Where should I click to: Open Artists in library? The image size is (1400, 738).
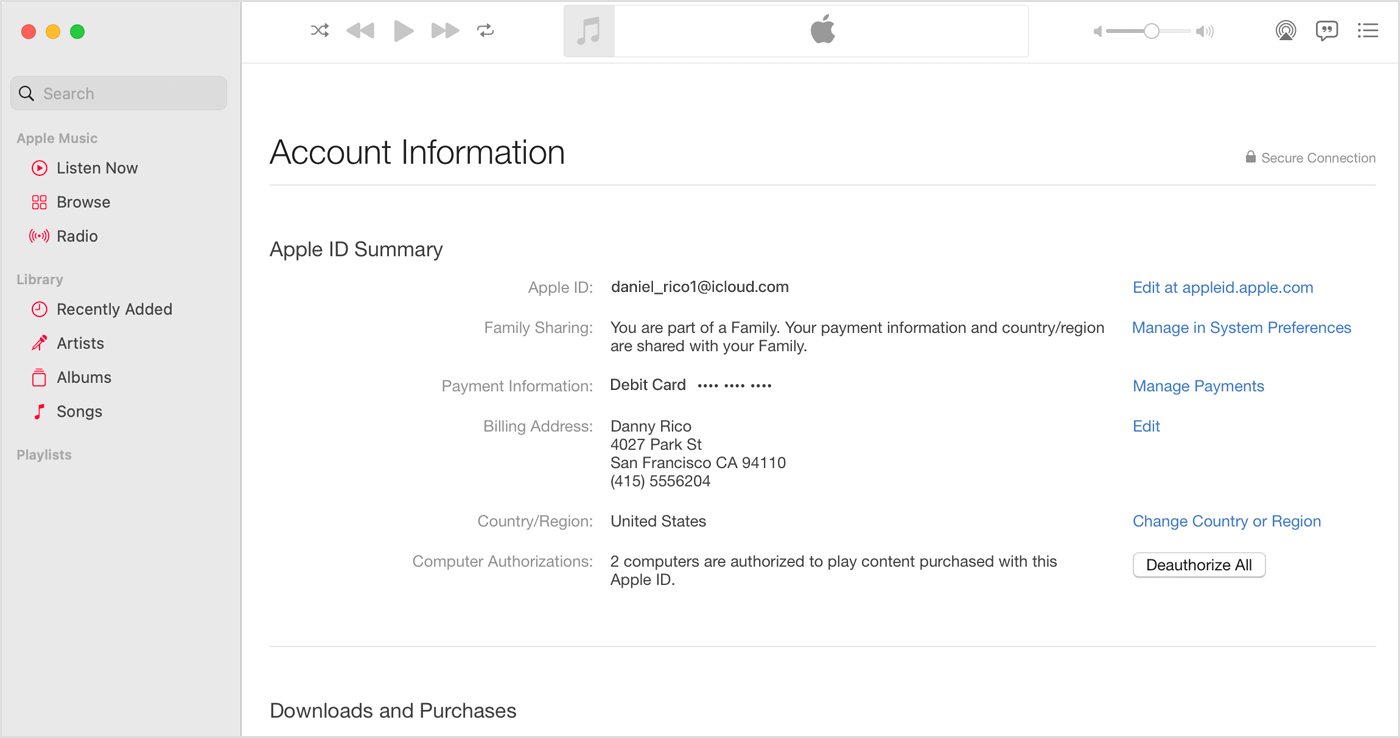[80, 343]
